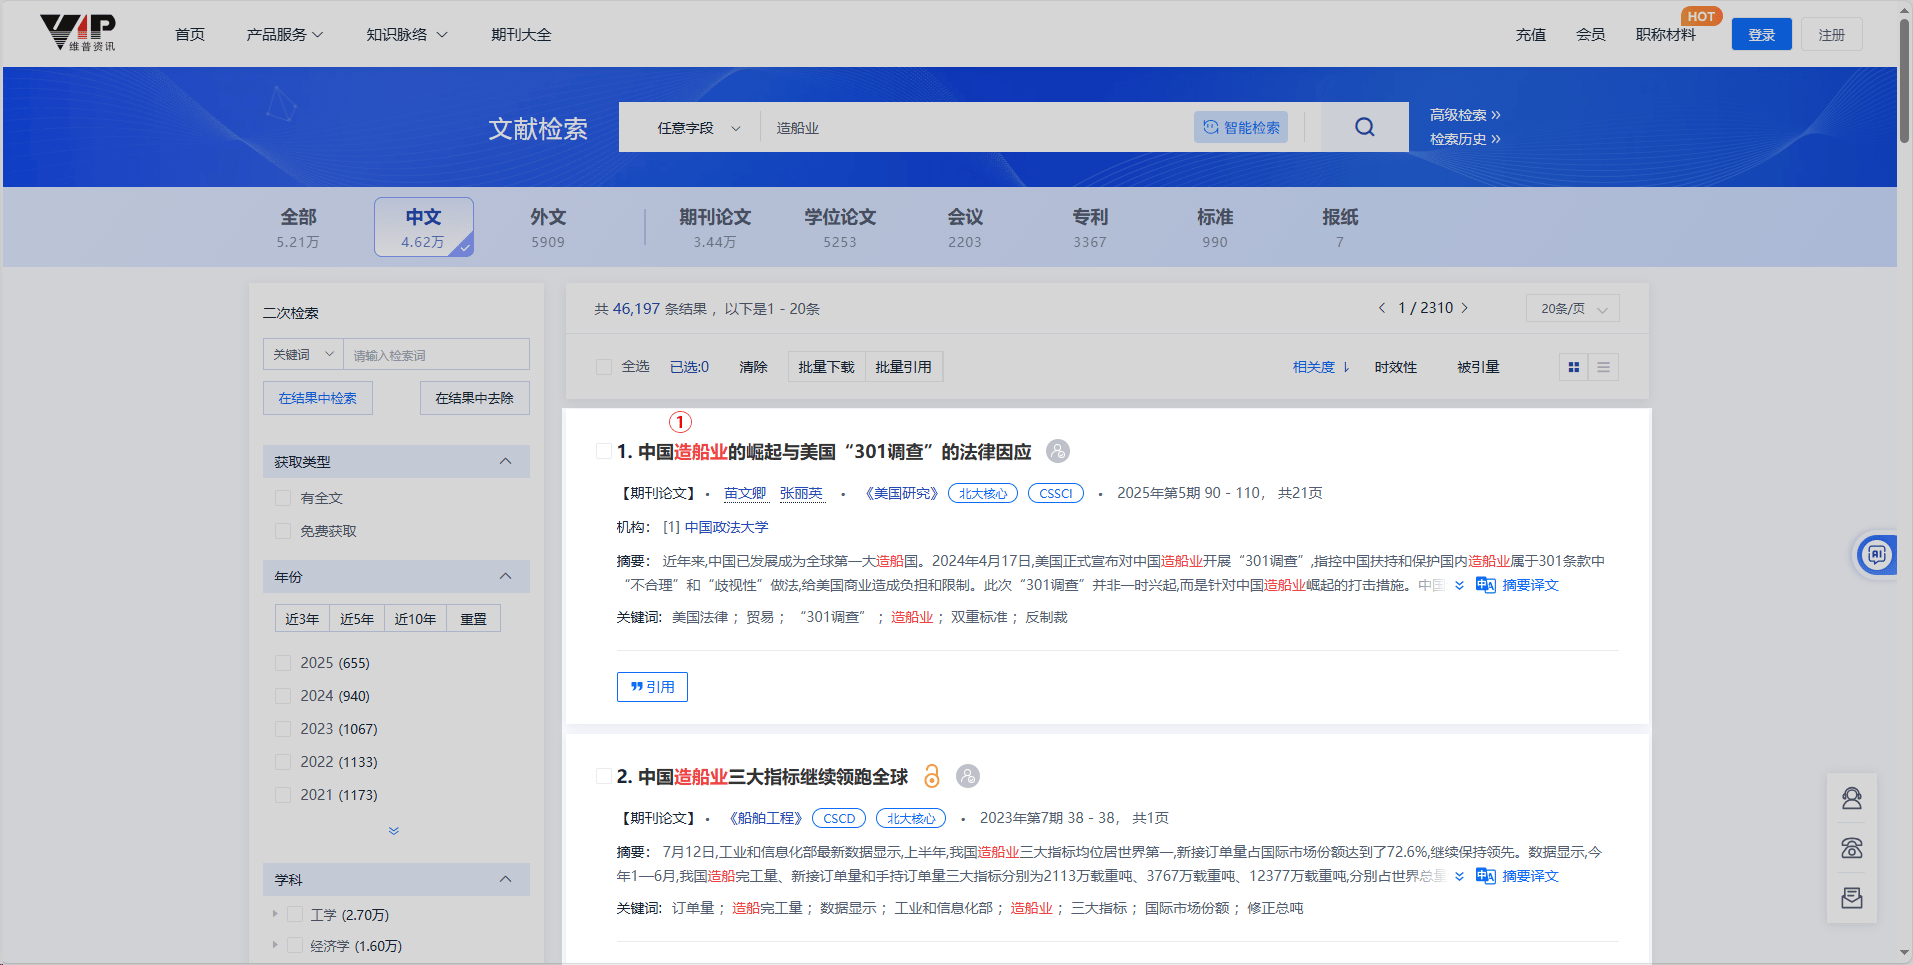Check the 有全文 filter
The height and width of the screenshot is (965, 1913).
(x=283, y=498)
